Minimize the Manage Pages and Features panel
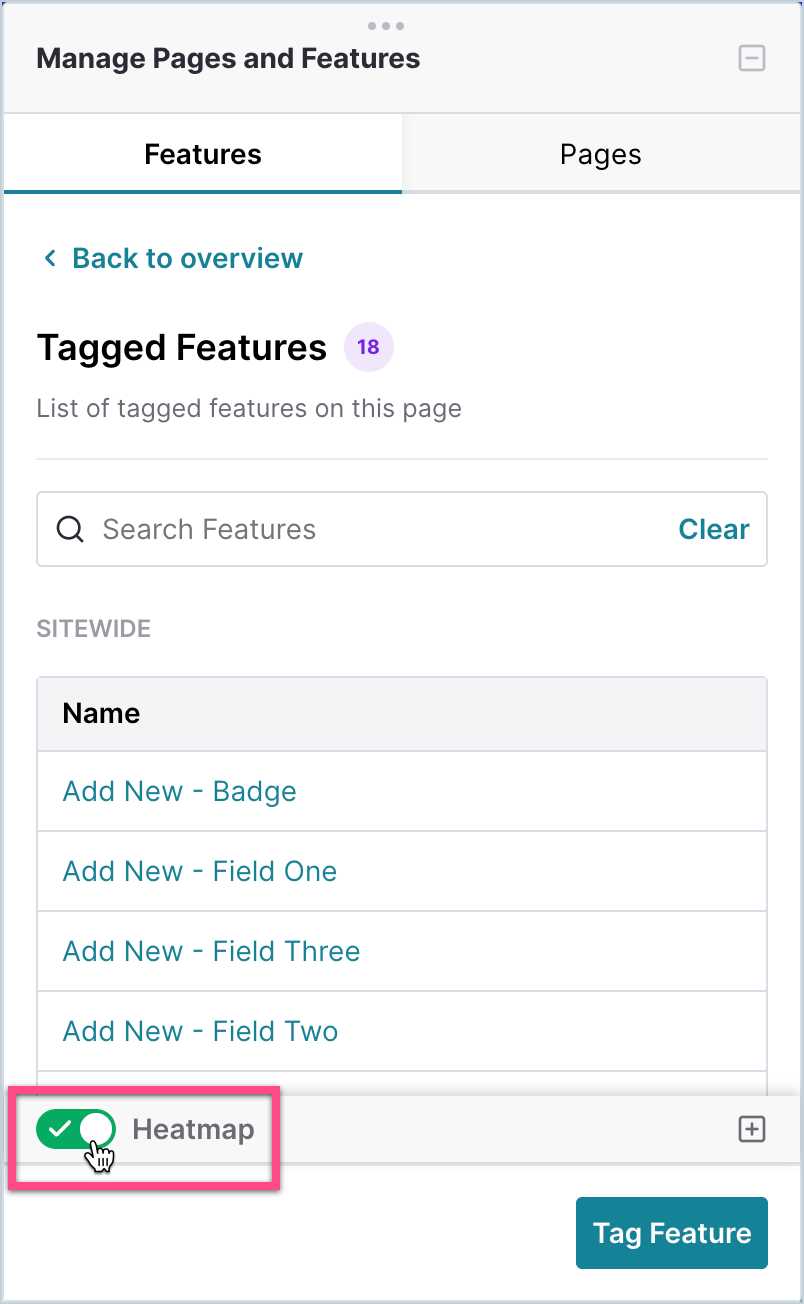 pos(751,58)
